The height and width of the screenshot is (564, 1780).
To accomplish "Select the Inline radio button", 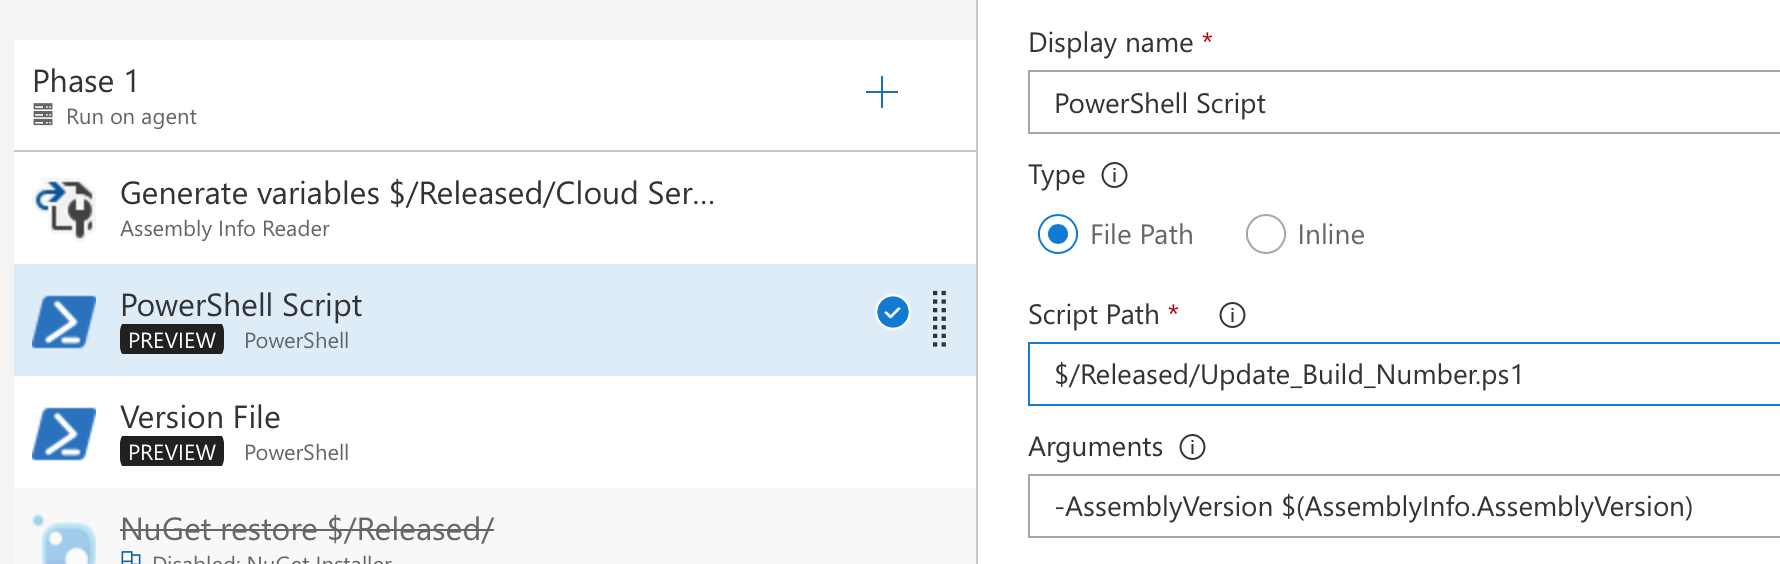I will coord(1265,235).
